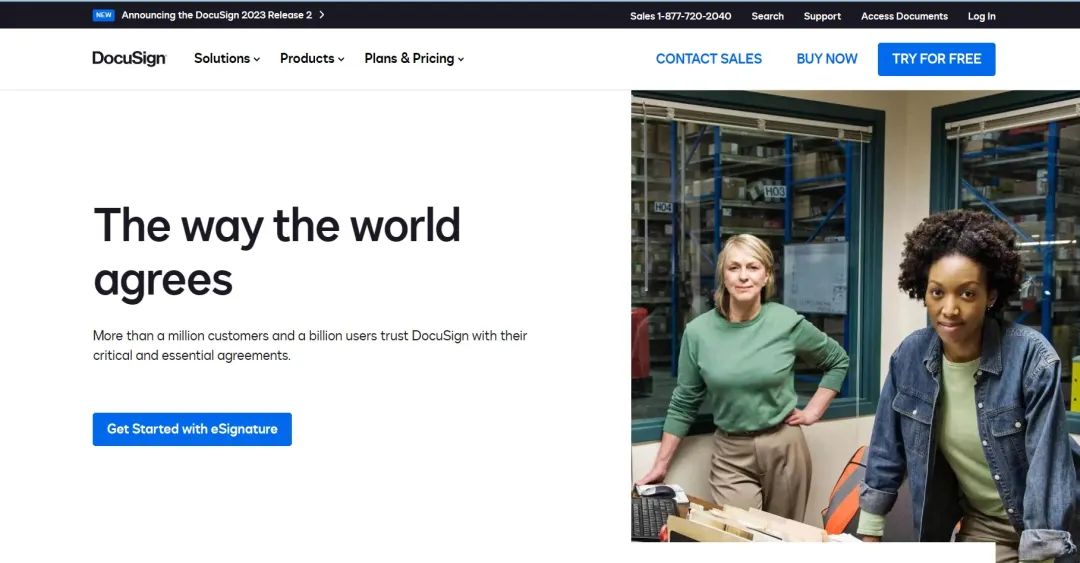Click the TRY FOR FREE button
This screenshot has height=563, width=1080.
[936, 59]
